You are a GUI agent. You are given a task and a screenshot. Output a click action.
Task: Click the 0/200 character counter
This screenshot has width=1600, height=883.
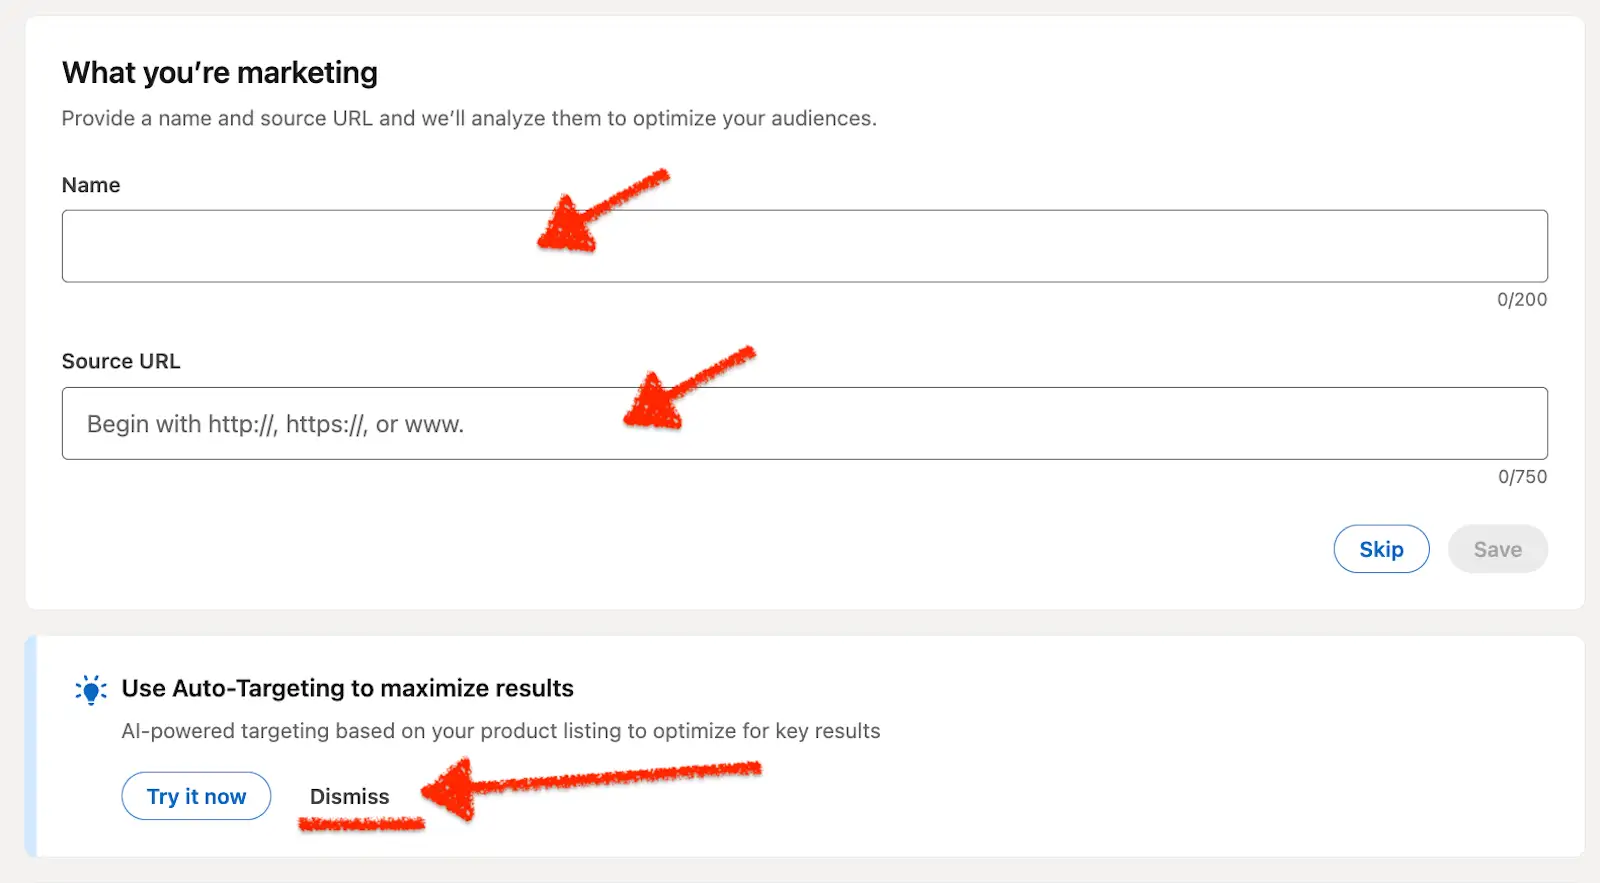(x=1521, y=299)
